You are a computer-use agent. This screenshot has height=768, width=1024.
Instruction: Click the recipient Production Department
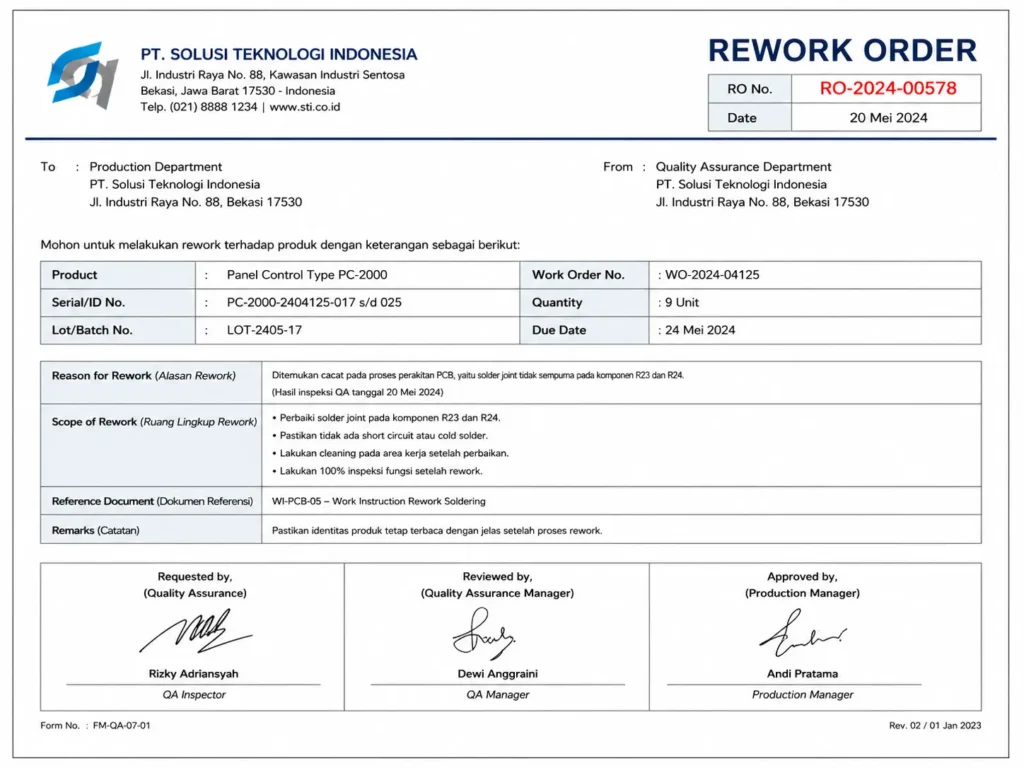coord(155,167)
